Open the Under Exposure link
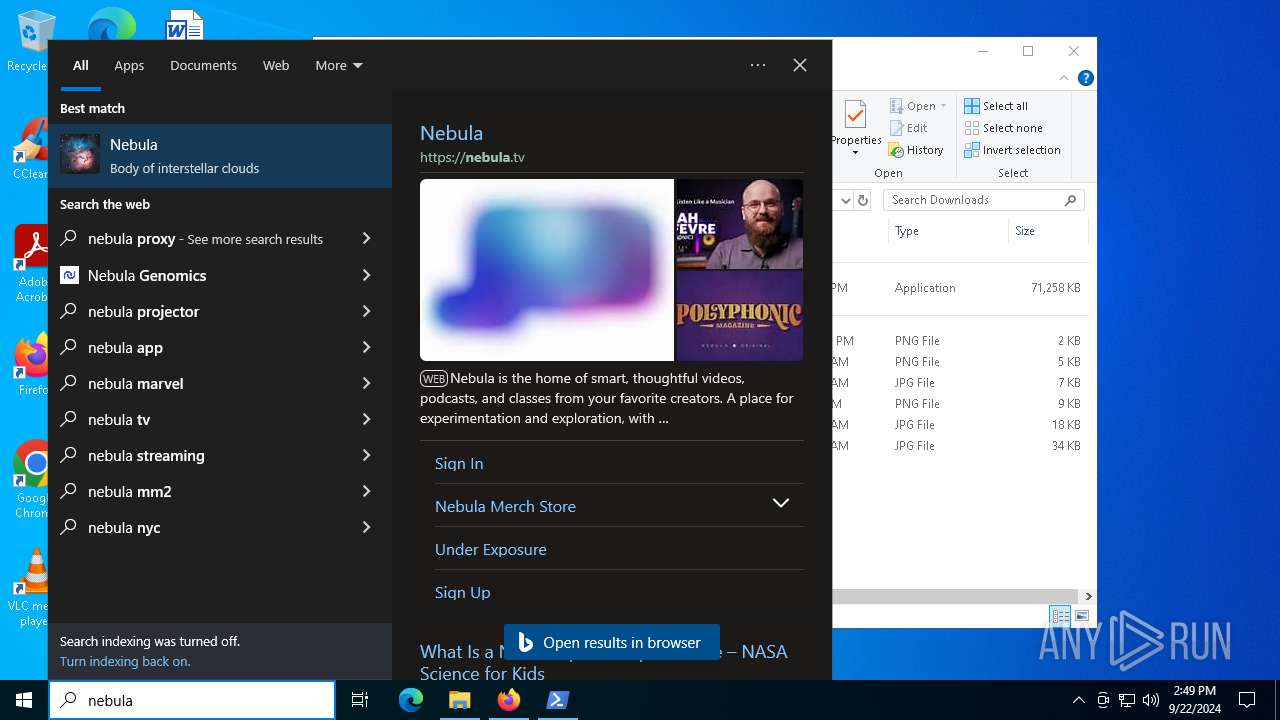 click(x=490, y=549)
